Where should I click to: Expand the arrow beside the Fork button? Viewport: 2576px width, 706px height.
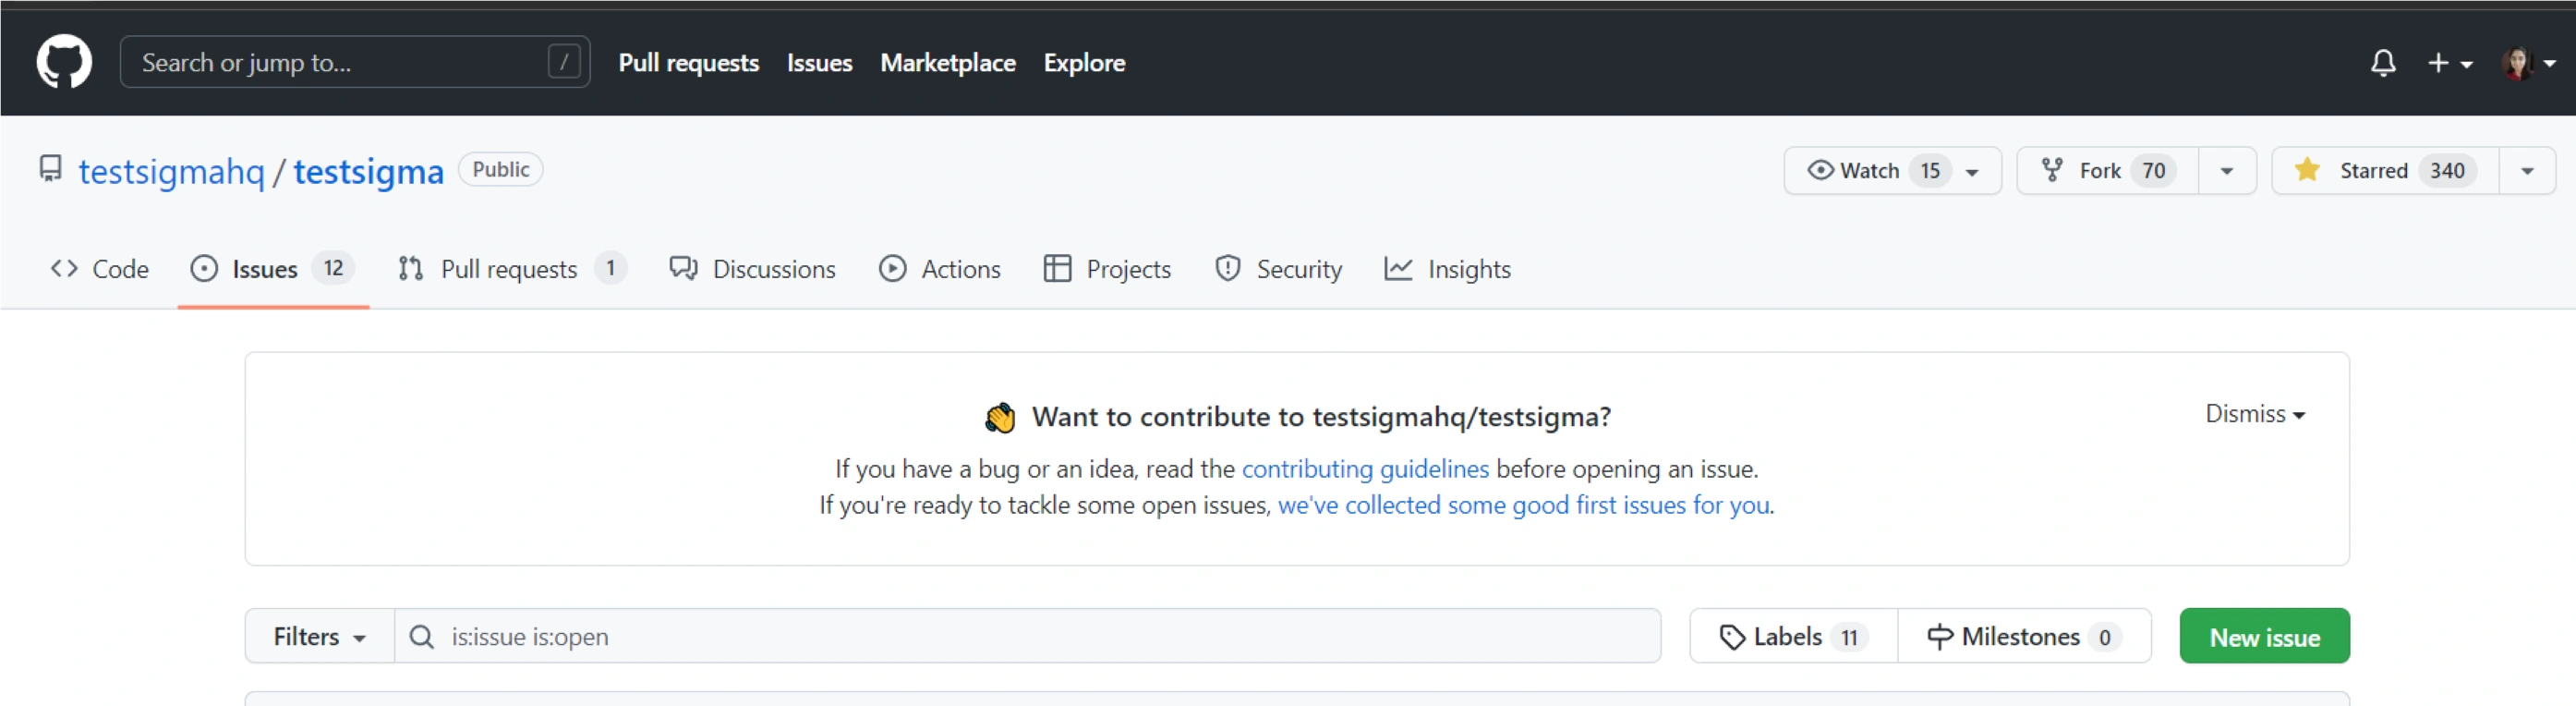(2226, 171)
